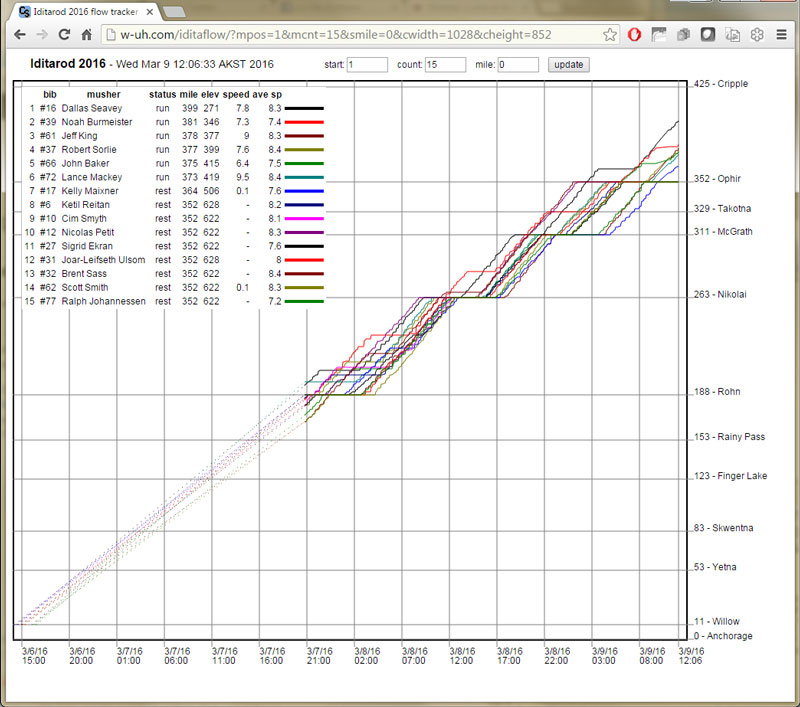Click the 311 - McGrath checkpoint label

click(x=723, y=232)
